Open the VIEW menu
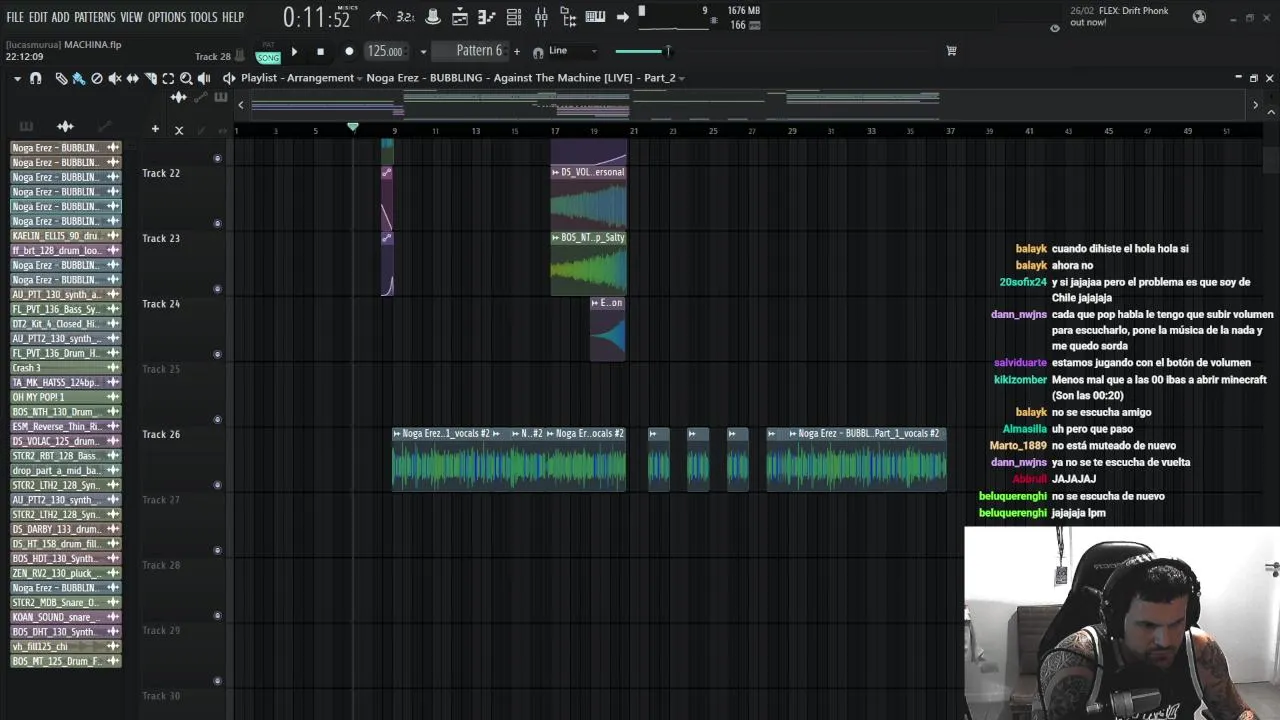The image size is (1280, 720). [132, 17]
